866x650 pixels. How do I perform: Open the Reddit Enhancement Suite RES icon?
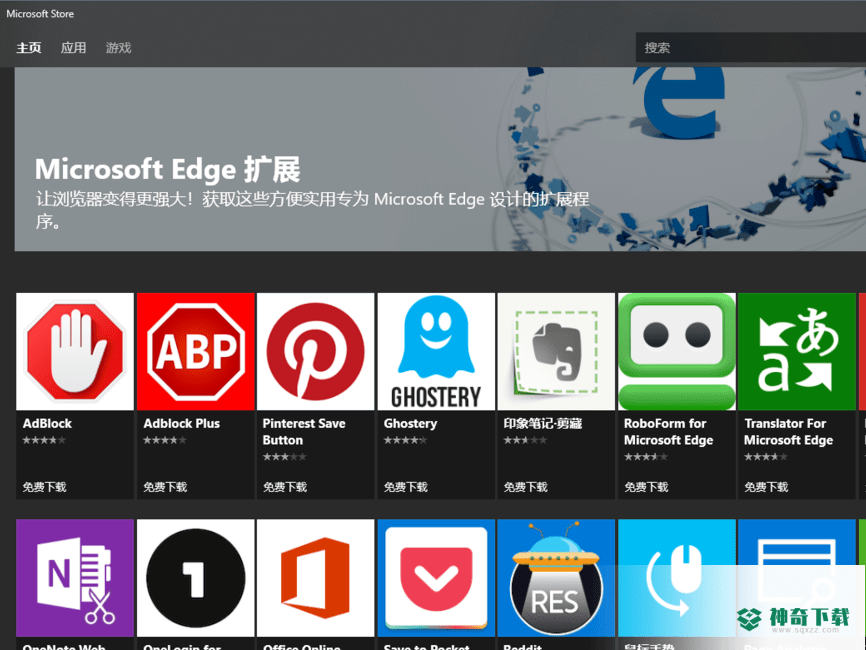556,578
